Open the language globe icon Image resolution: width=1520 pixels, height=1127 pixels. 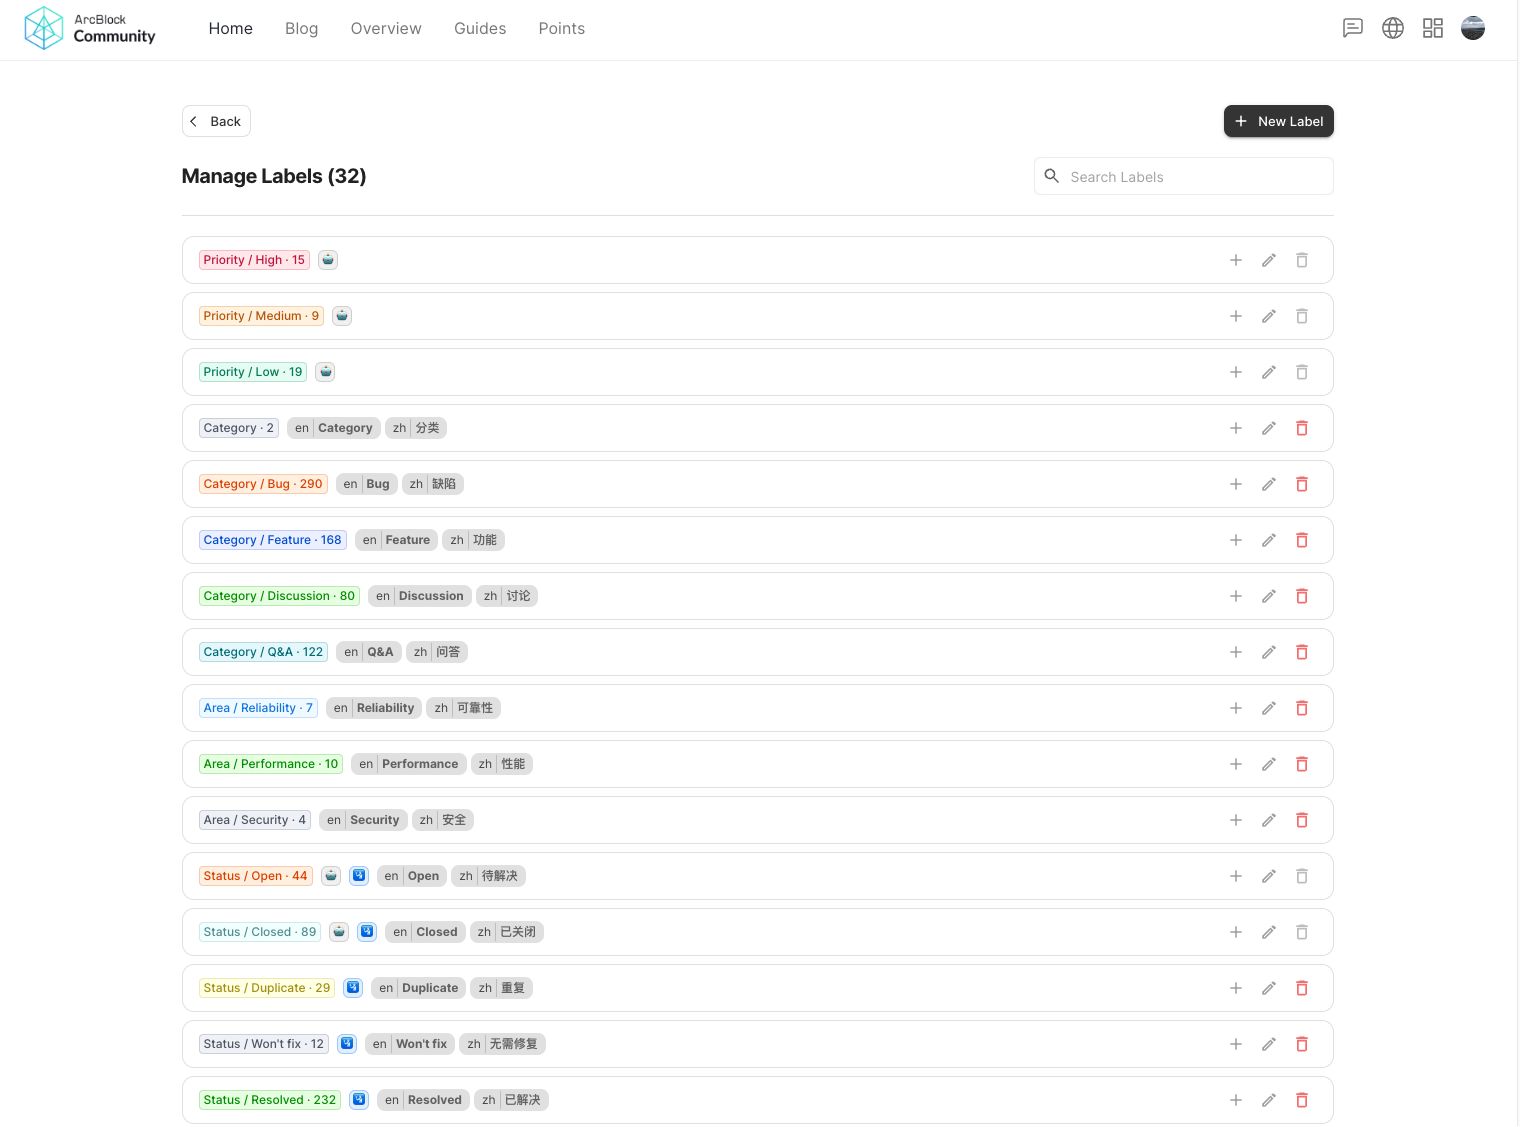tap(1392, 28)
